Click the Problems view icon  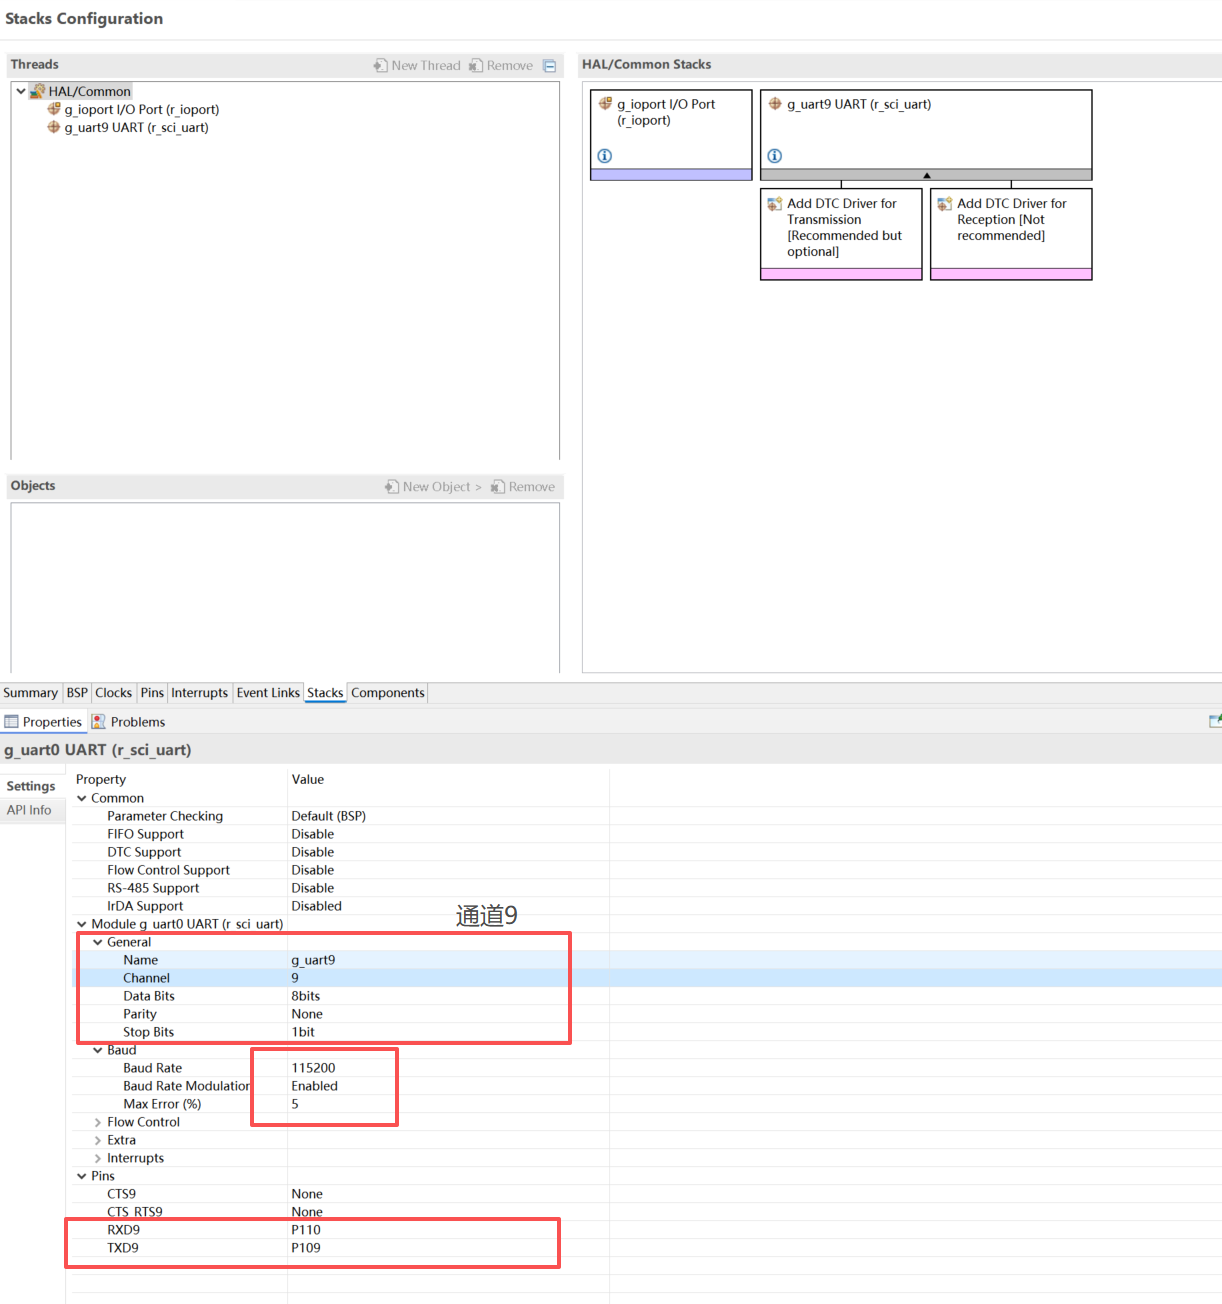pyautogui.click(x=99, y=722)
